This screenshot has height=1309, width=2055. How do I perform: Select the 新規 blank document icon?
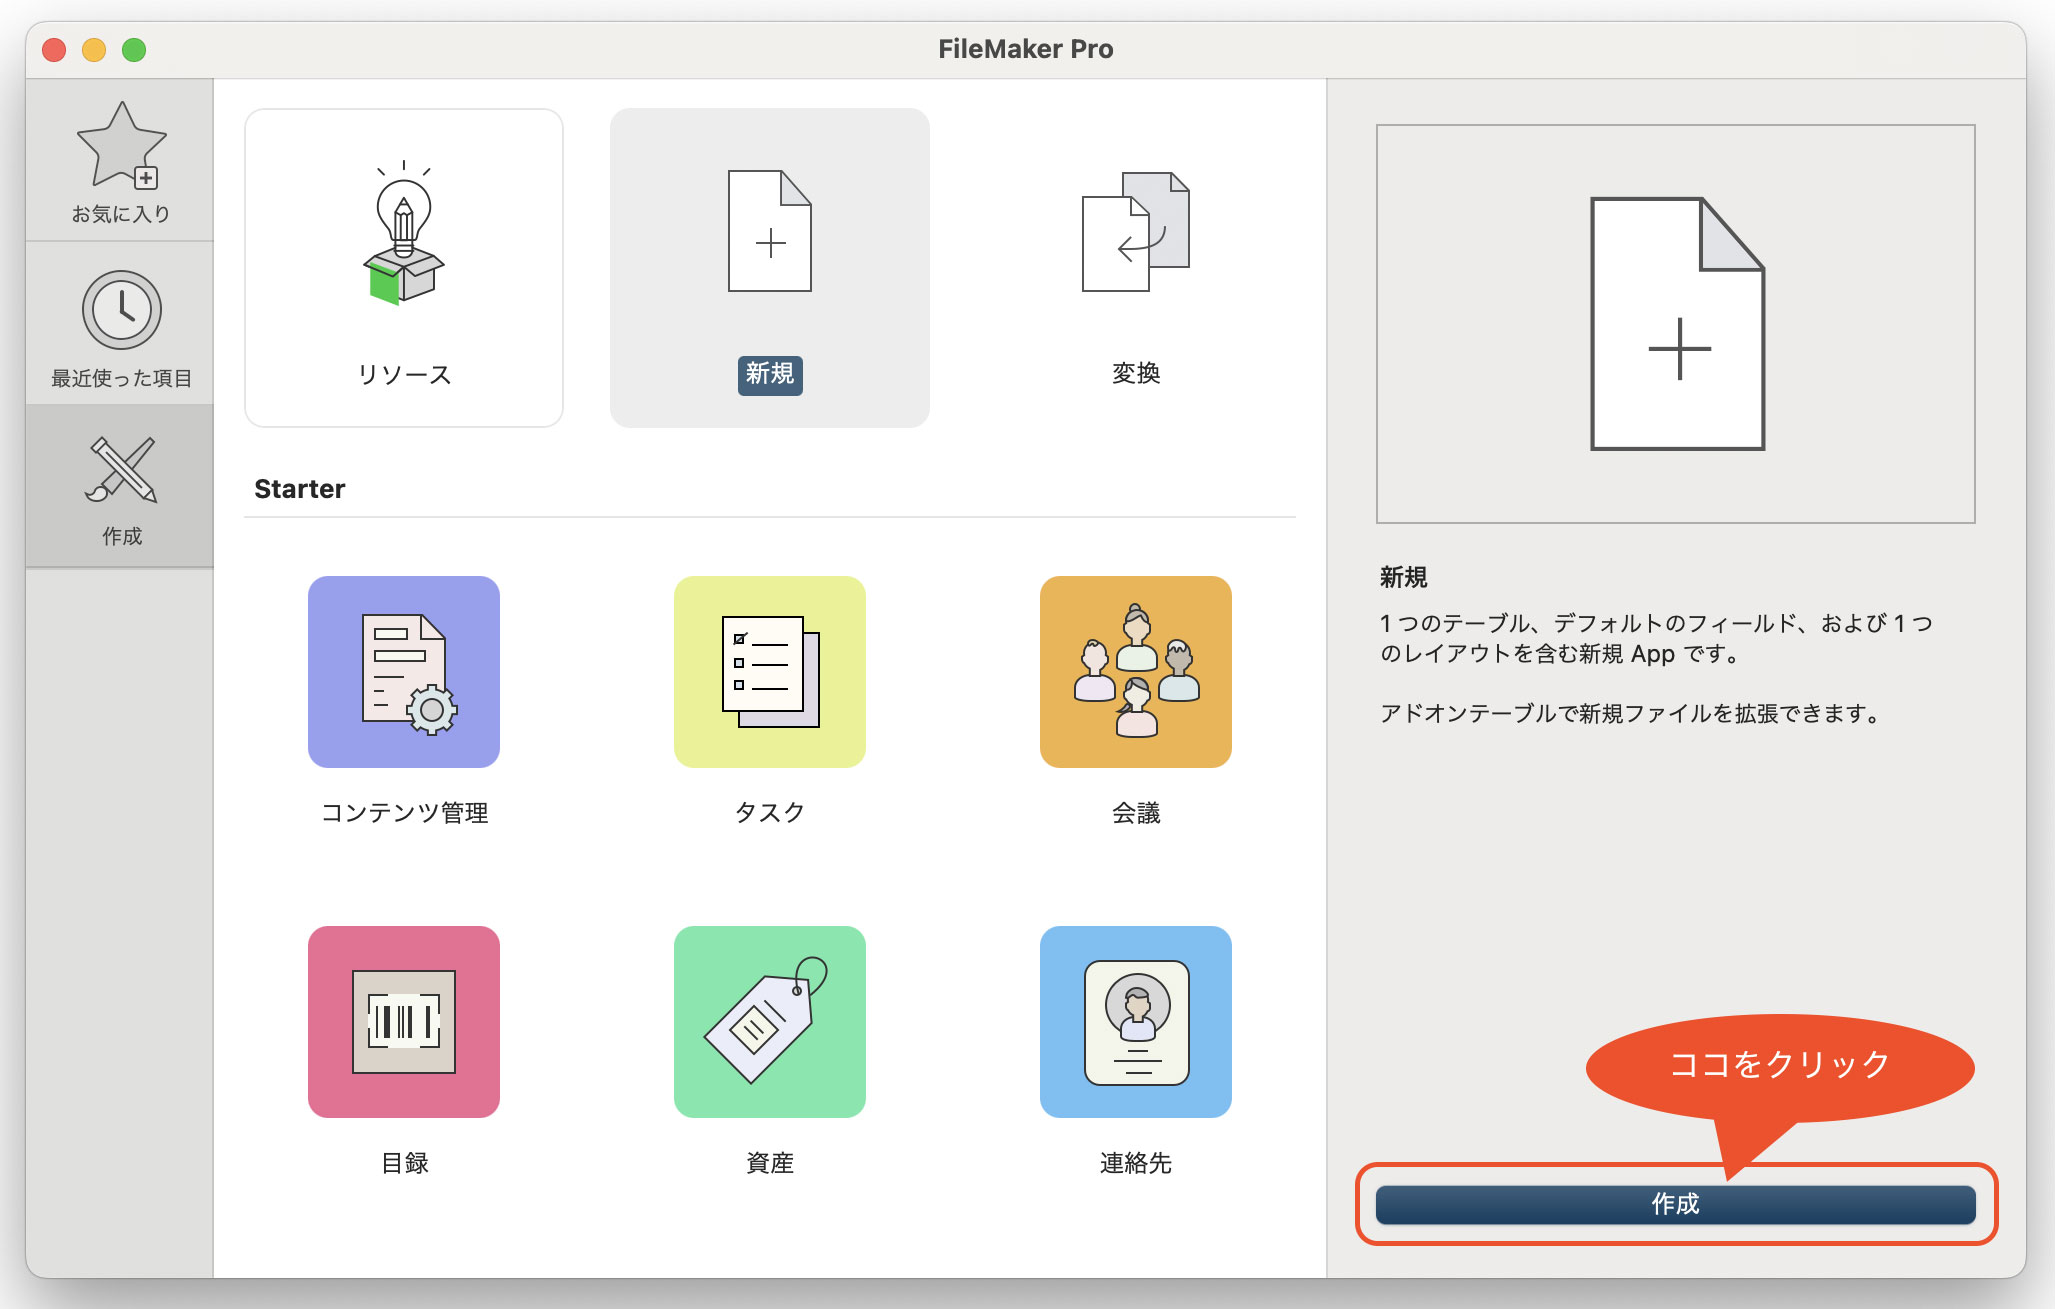click(770, 231)
